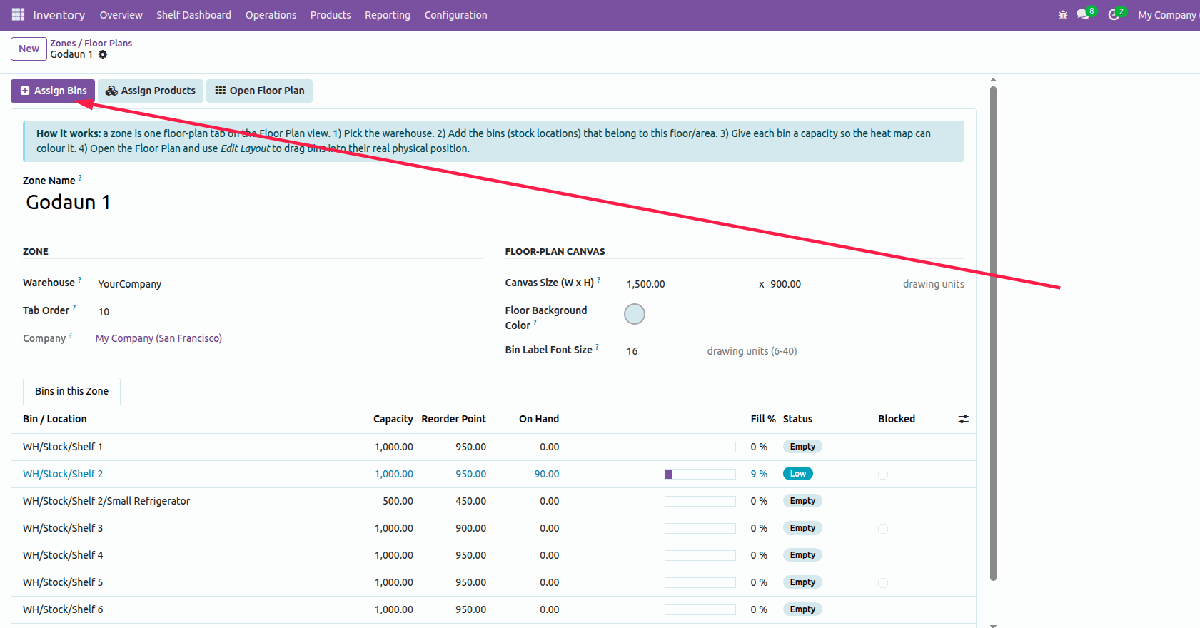Follow the Zones / Floor Plans breadcrumb

[91, 43]
